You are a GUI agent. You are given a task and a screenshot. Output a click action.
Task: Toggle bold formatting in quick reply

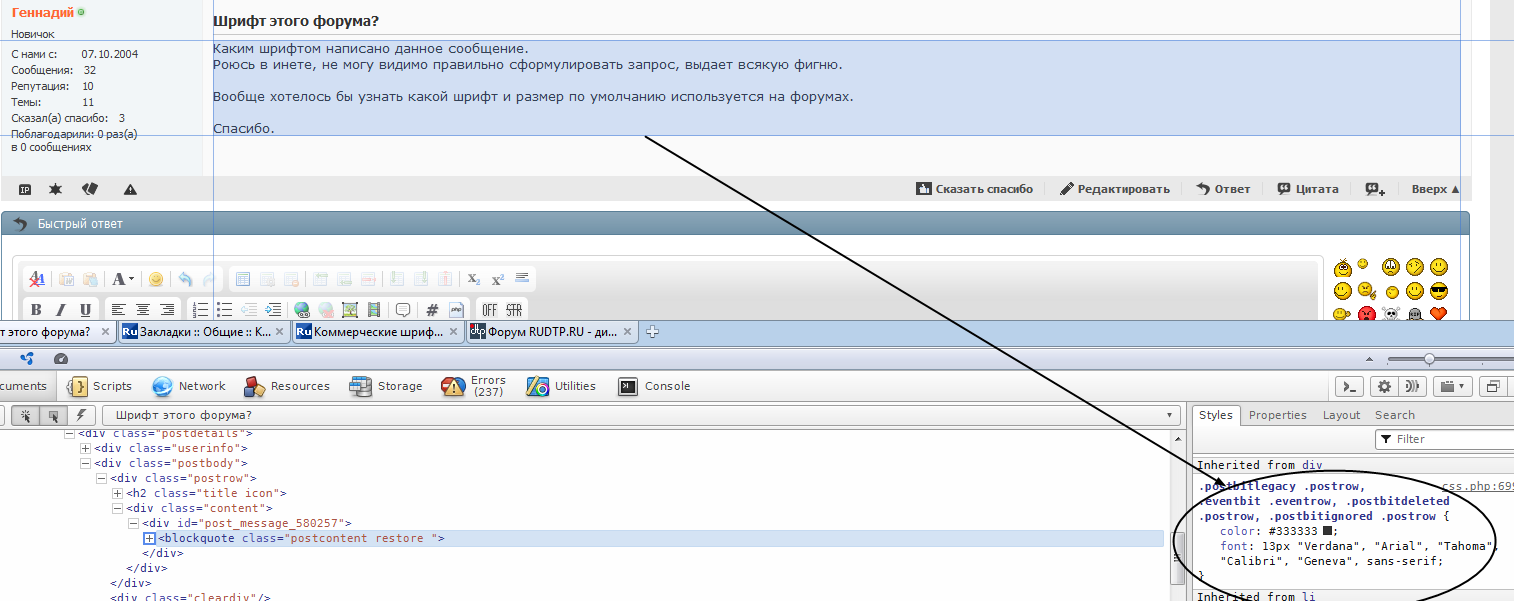[x=36, y=310]
